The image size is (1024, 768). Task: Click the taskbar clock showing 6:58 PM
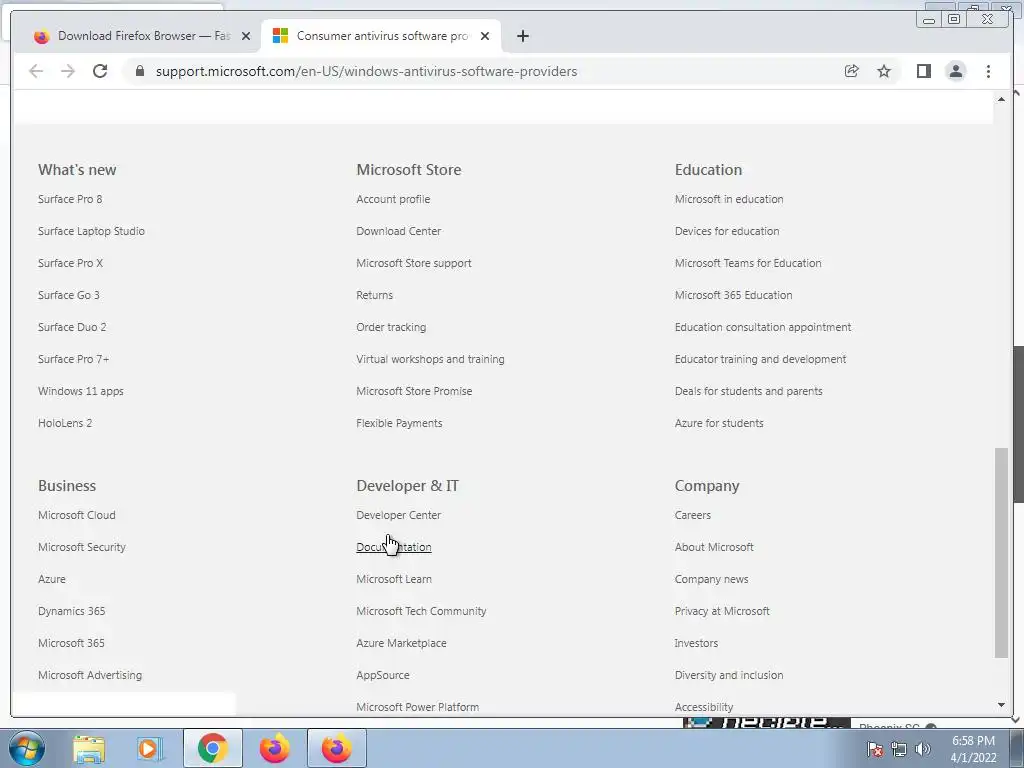pos(973,749)
